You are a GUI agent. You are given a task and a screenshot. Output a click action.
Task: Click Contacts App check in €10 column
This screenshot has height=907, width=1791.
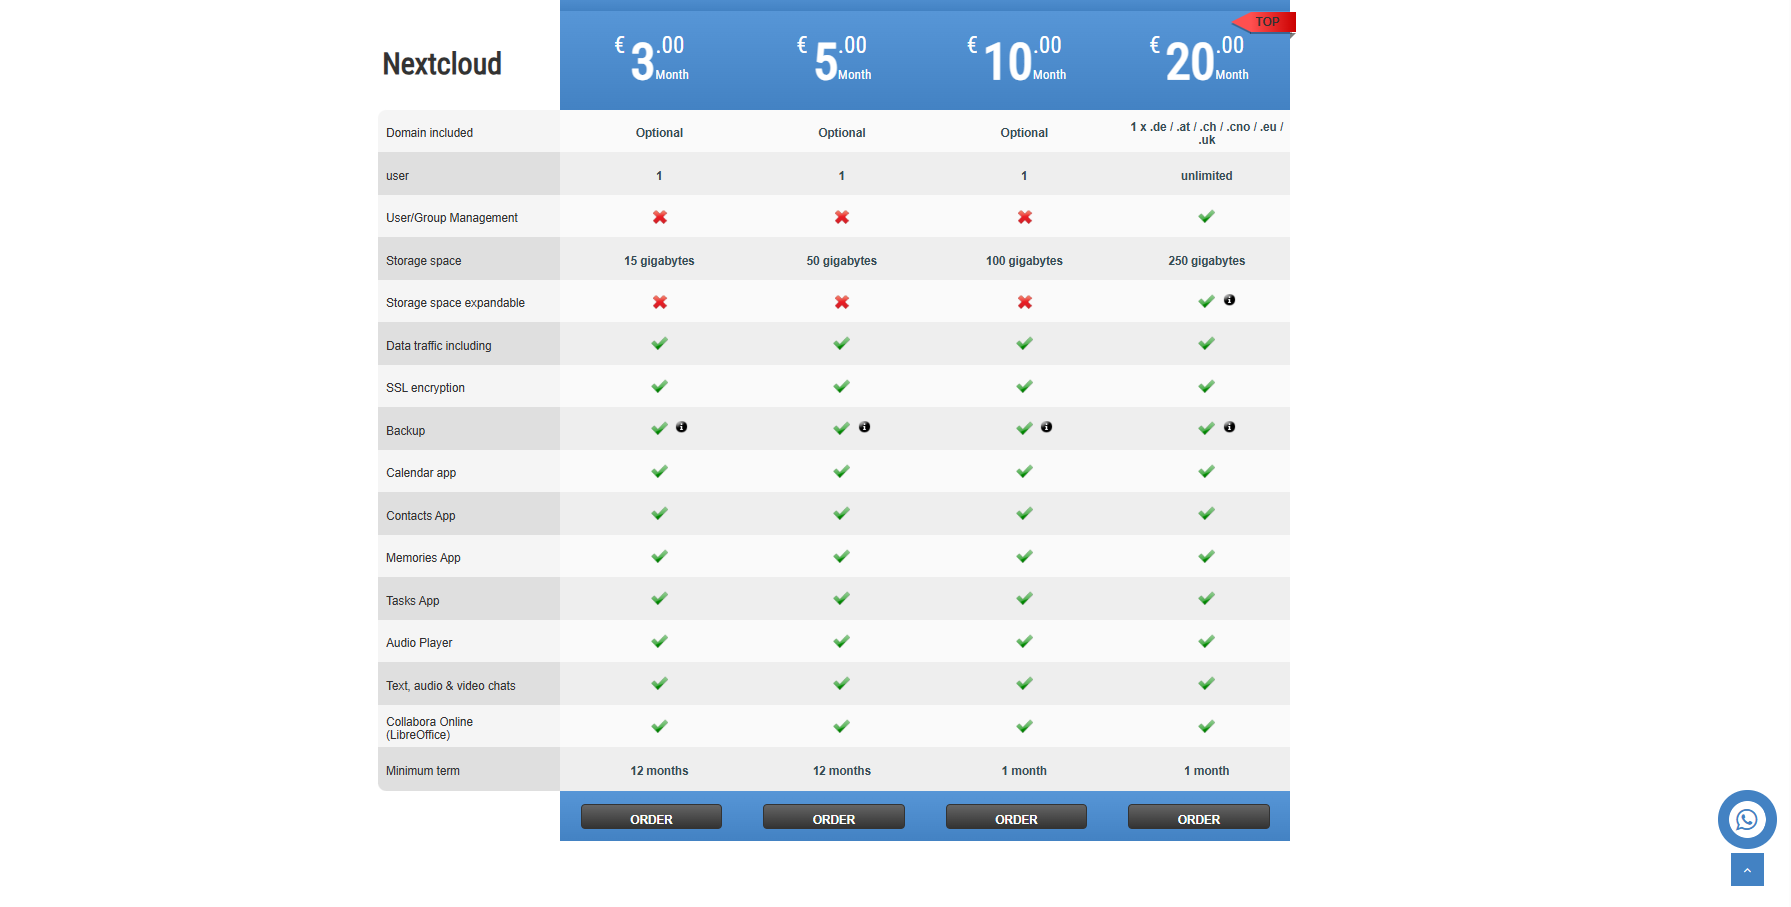pyautogui.click(x=1025, y=513)
